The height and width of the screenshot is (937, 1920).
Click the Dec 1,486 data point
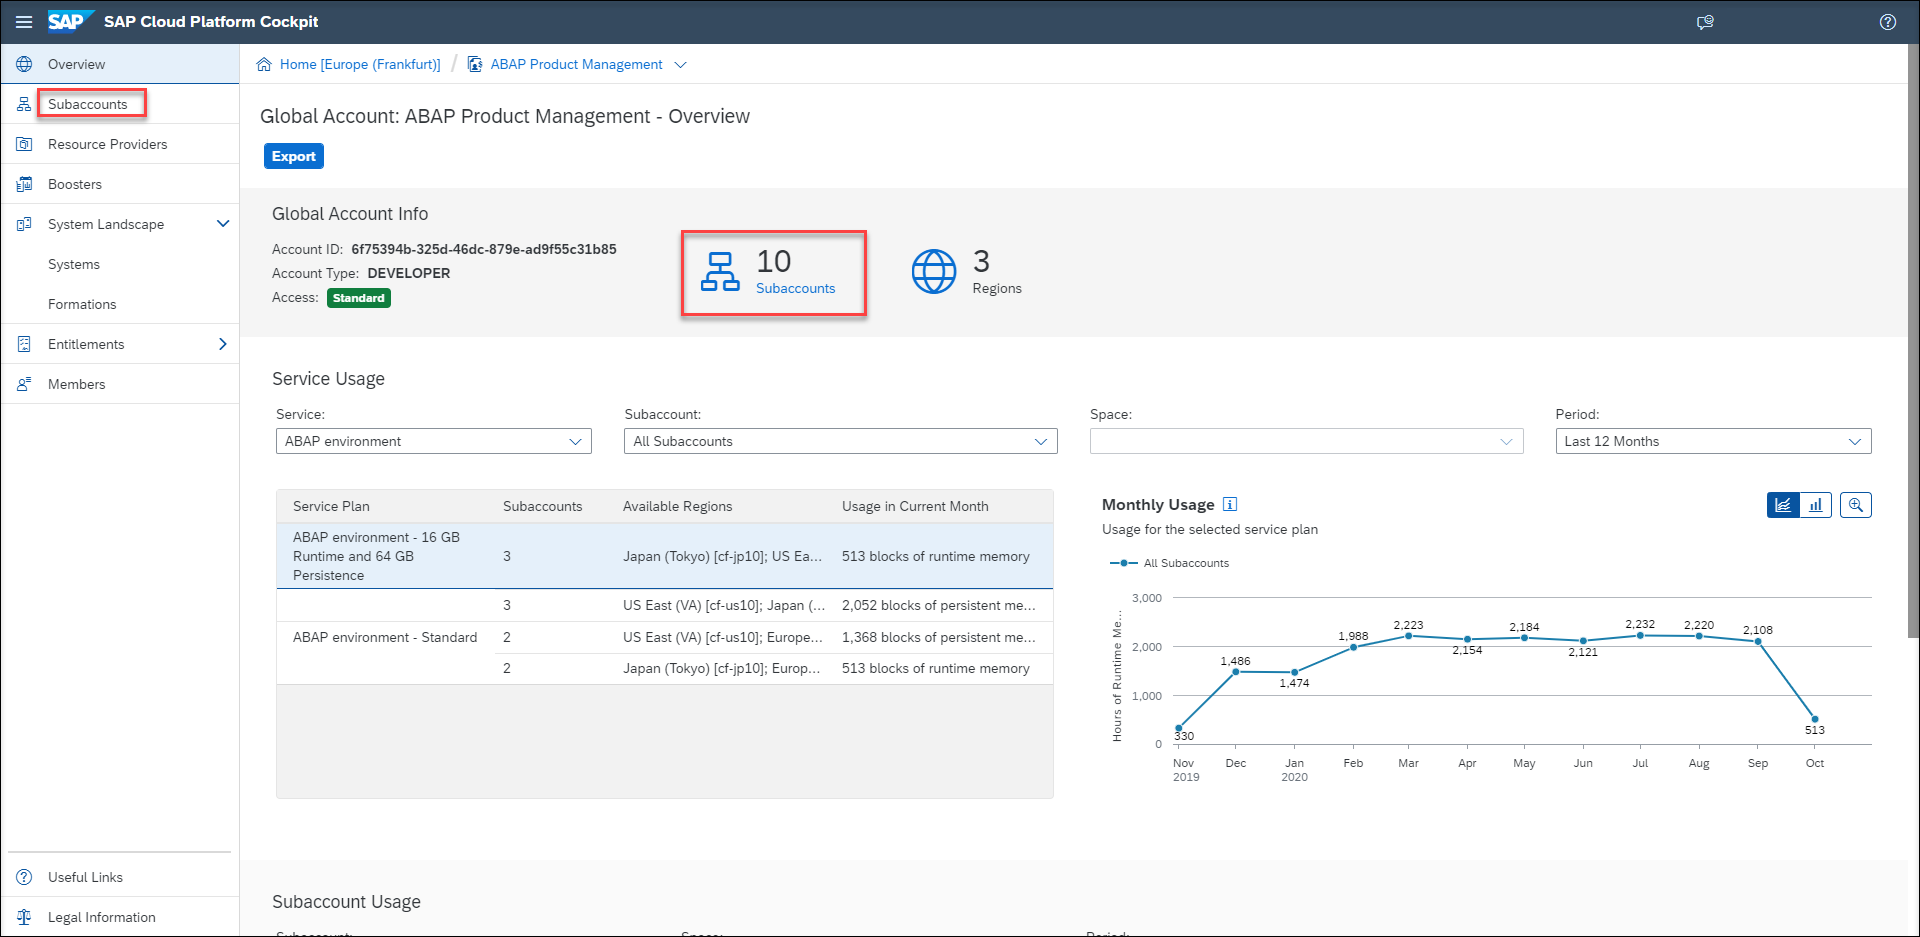tap(1236, 671)
